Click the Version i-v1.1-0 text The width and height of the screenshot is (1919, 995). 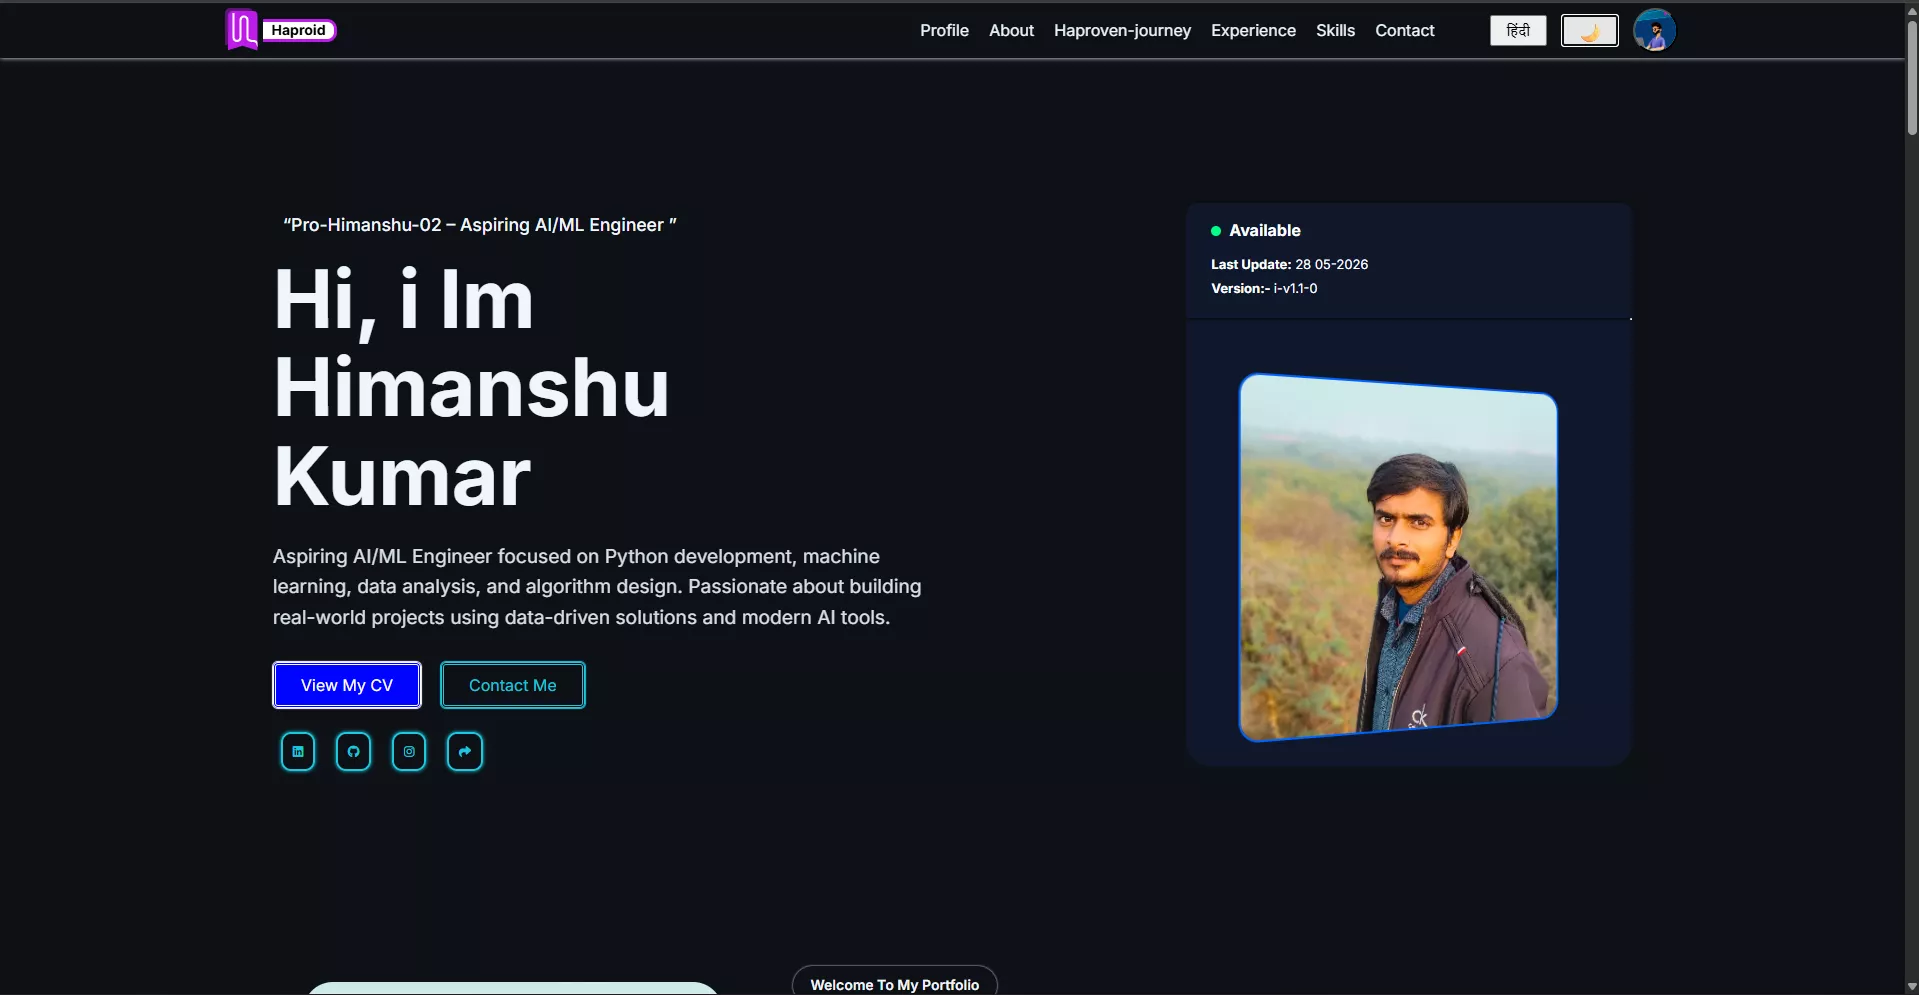pos(1264,289)
